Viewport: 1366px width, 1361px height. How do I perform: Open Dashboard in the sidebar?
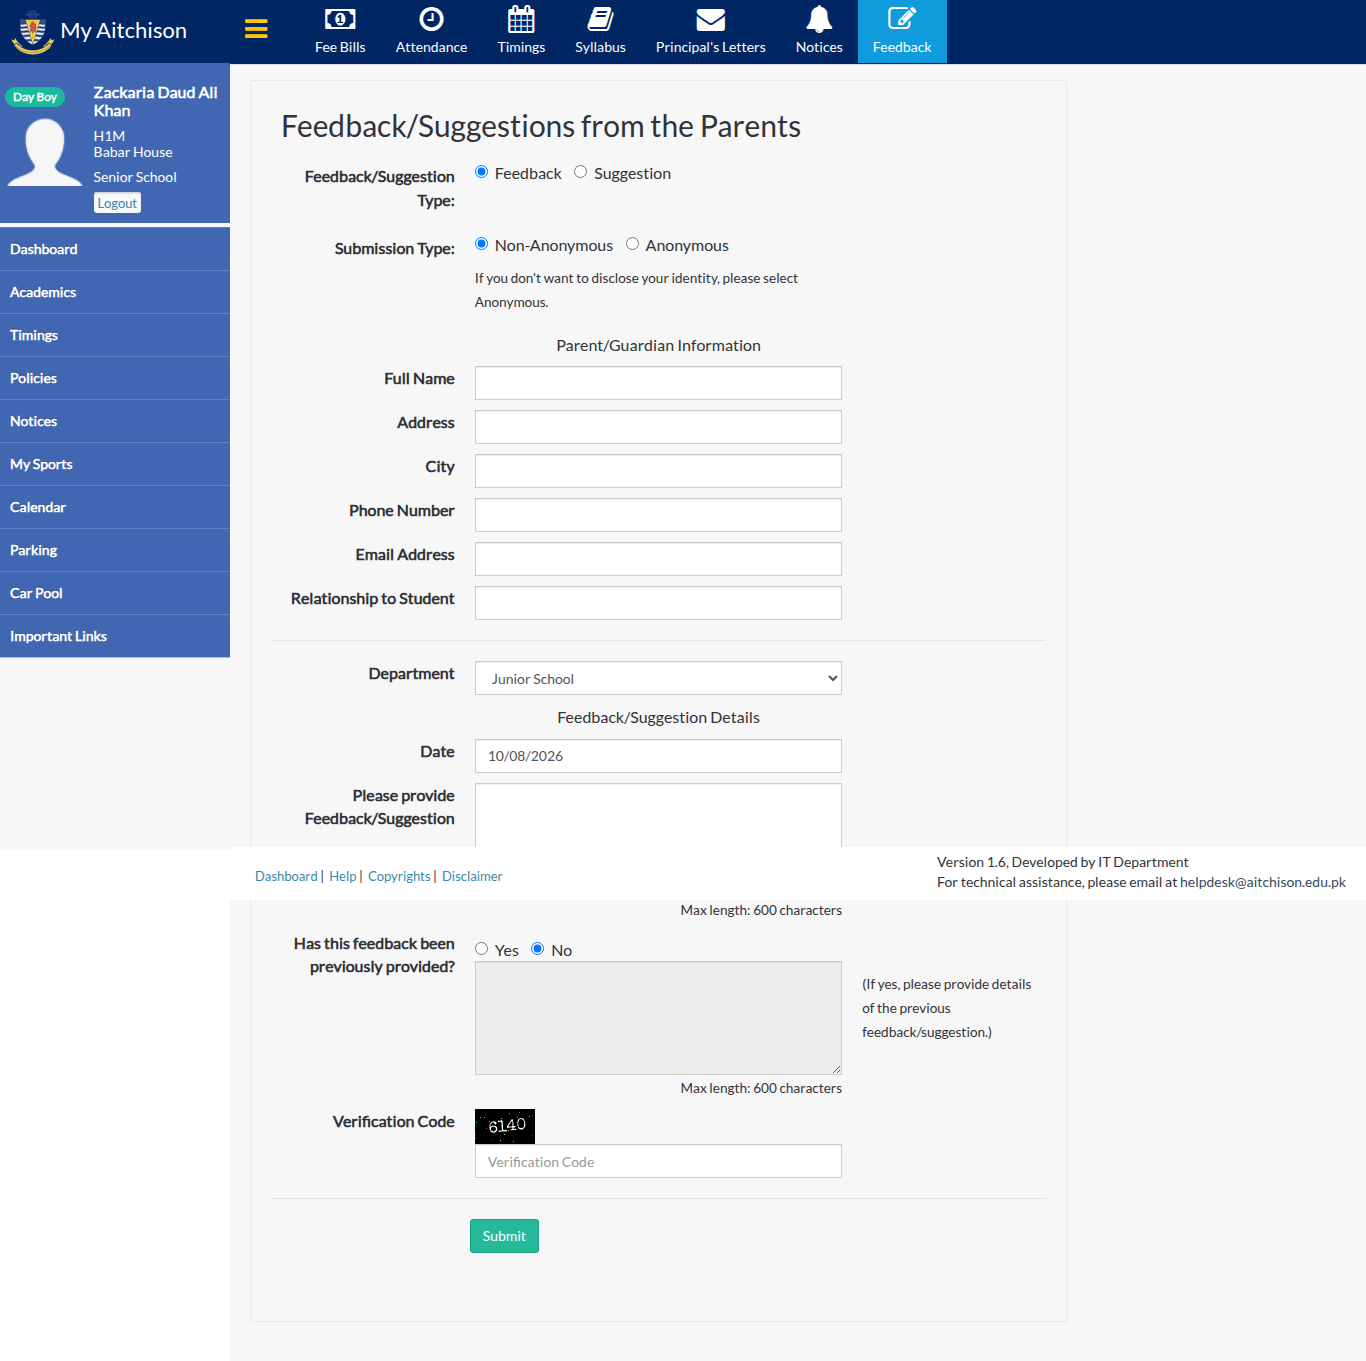point(115,249)
